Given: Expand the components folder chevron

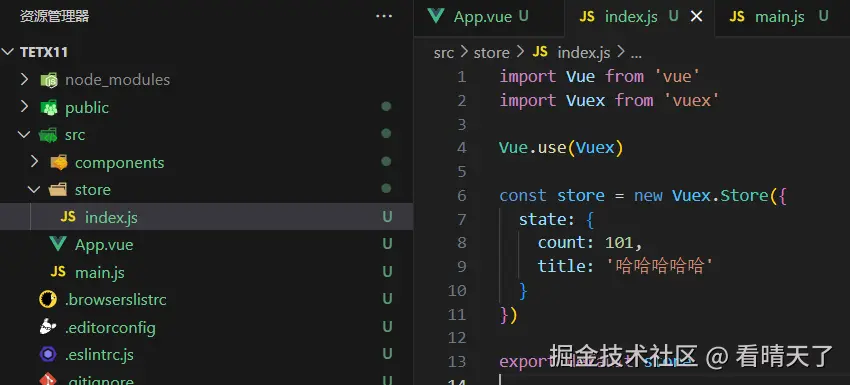Looking at the screenshot, I should [34, 162].
